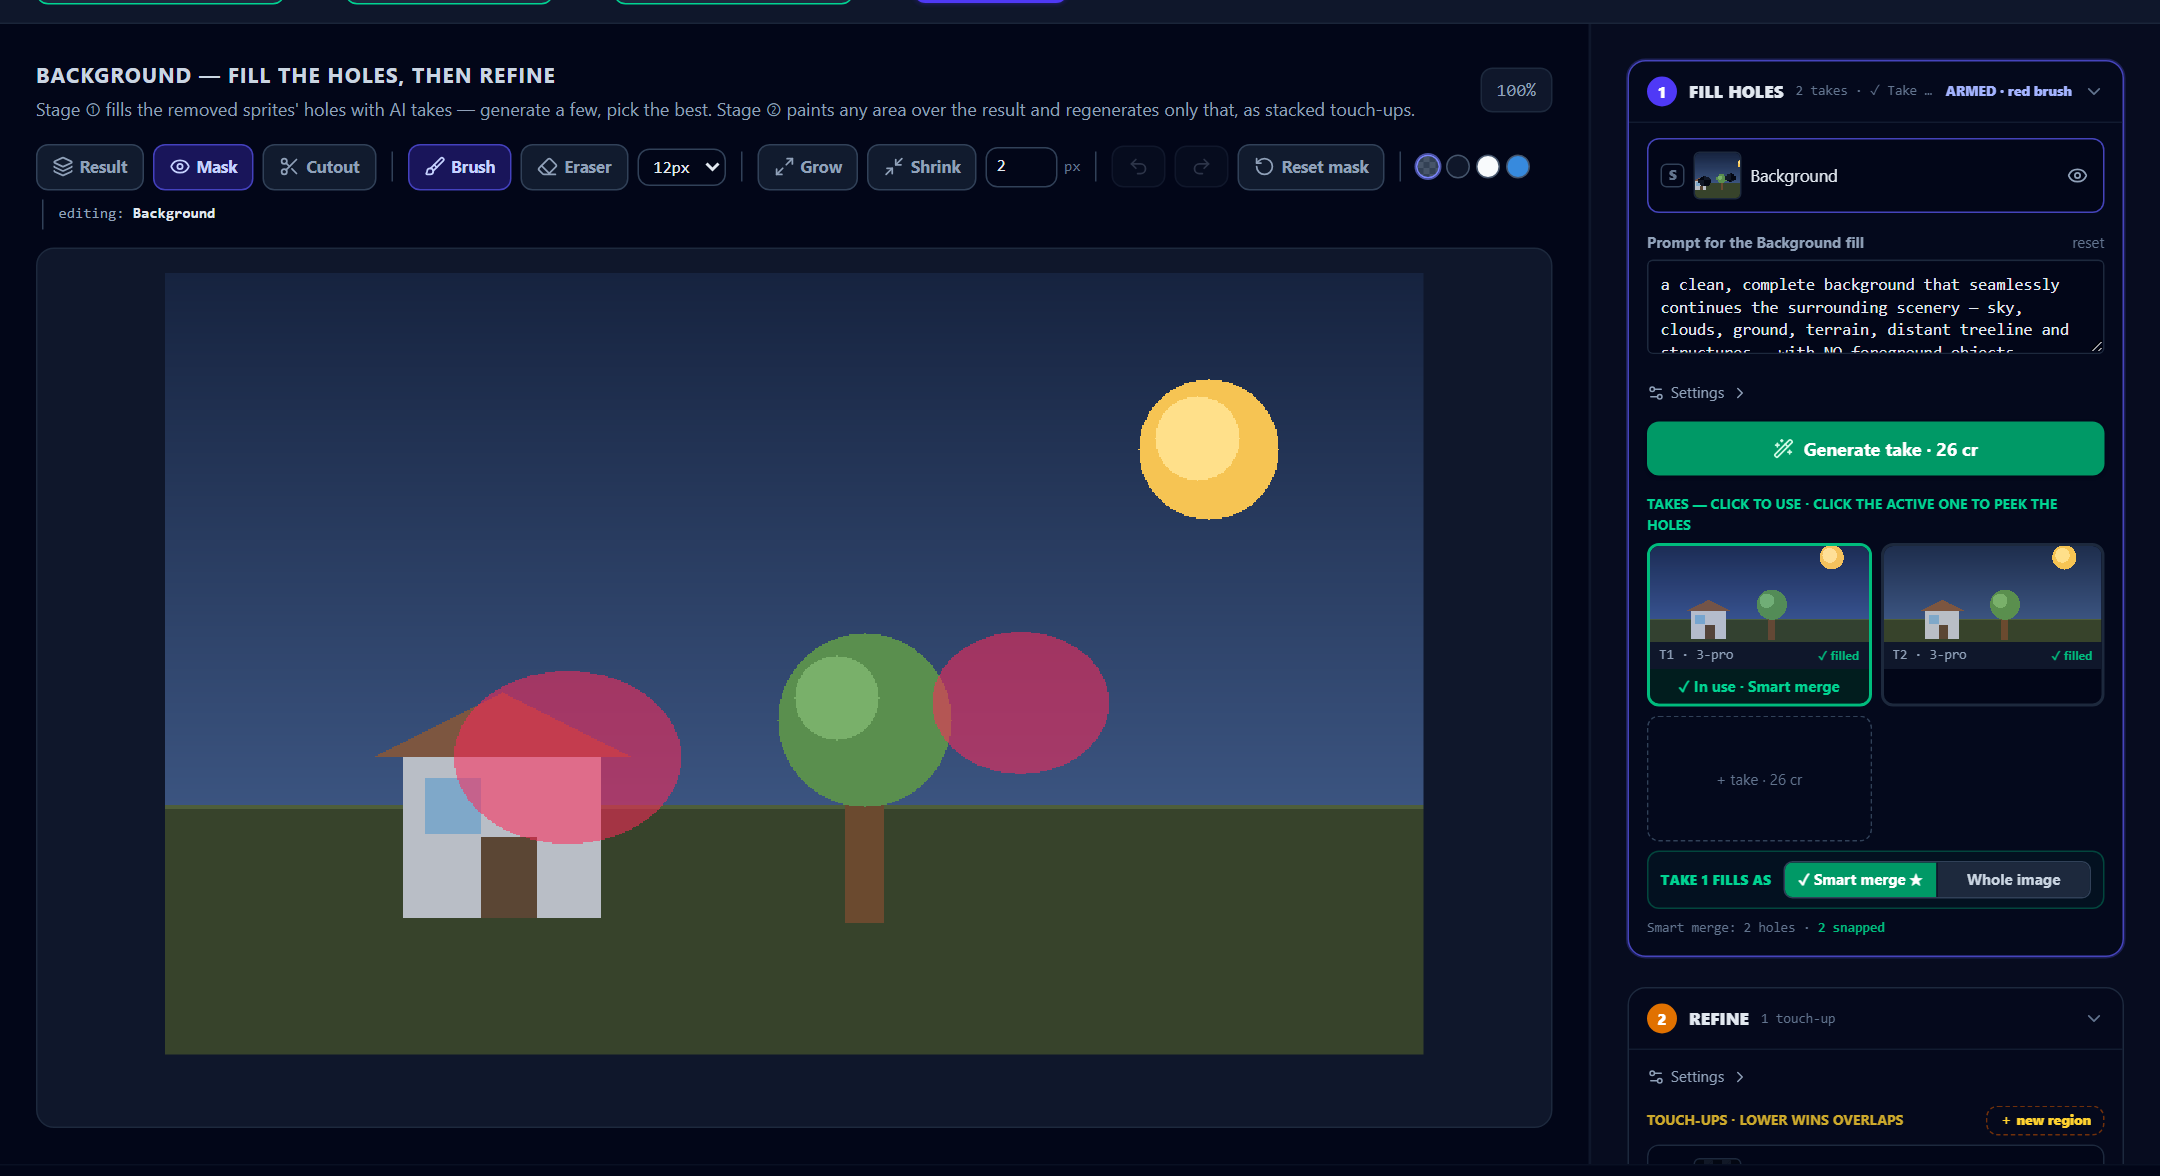Switch to the Result view tab

(90, 167)
